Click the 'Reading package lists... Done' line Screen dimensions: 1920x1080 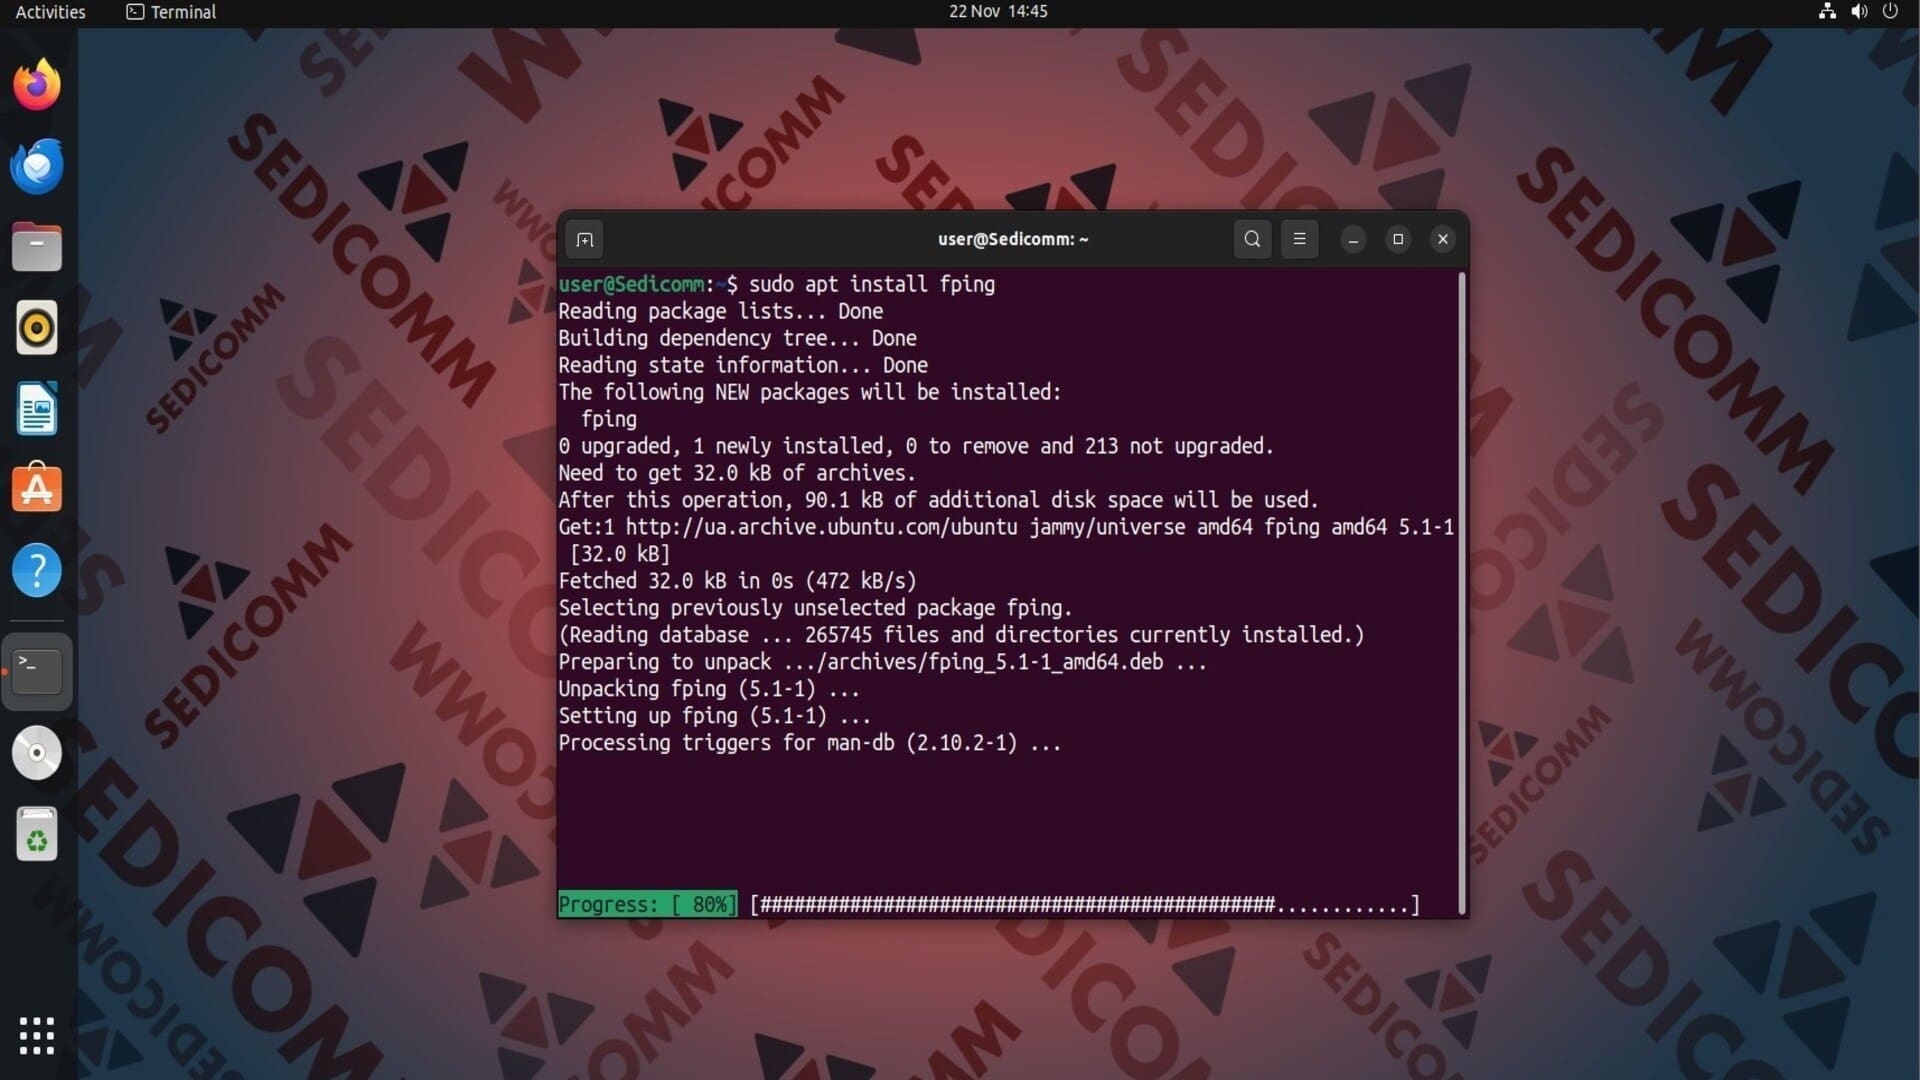click(x=720, y=311)
